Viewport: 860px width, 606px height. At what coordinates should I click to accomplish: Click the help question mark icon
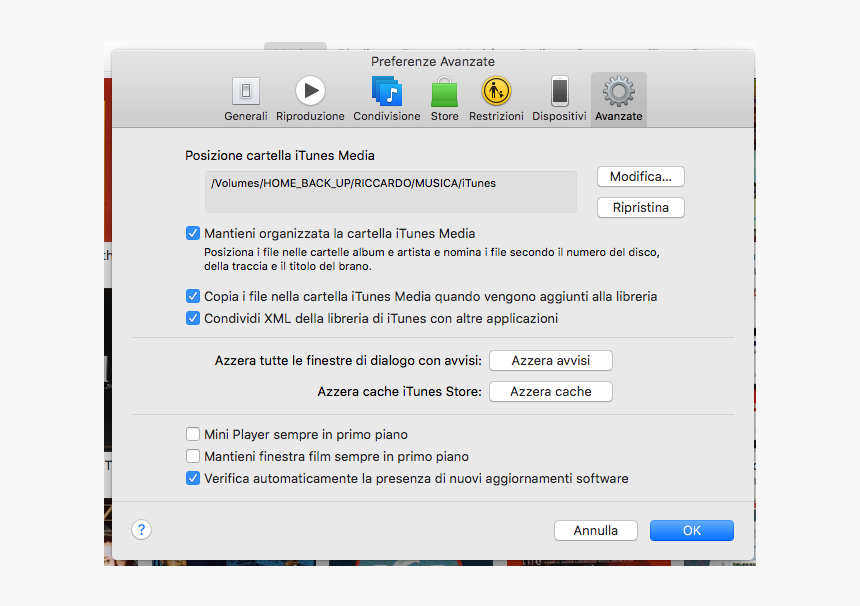141,530
